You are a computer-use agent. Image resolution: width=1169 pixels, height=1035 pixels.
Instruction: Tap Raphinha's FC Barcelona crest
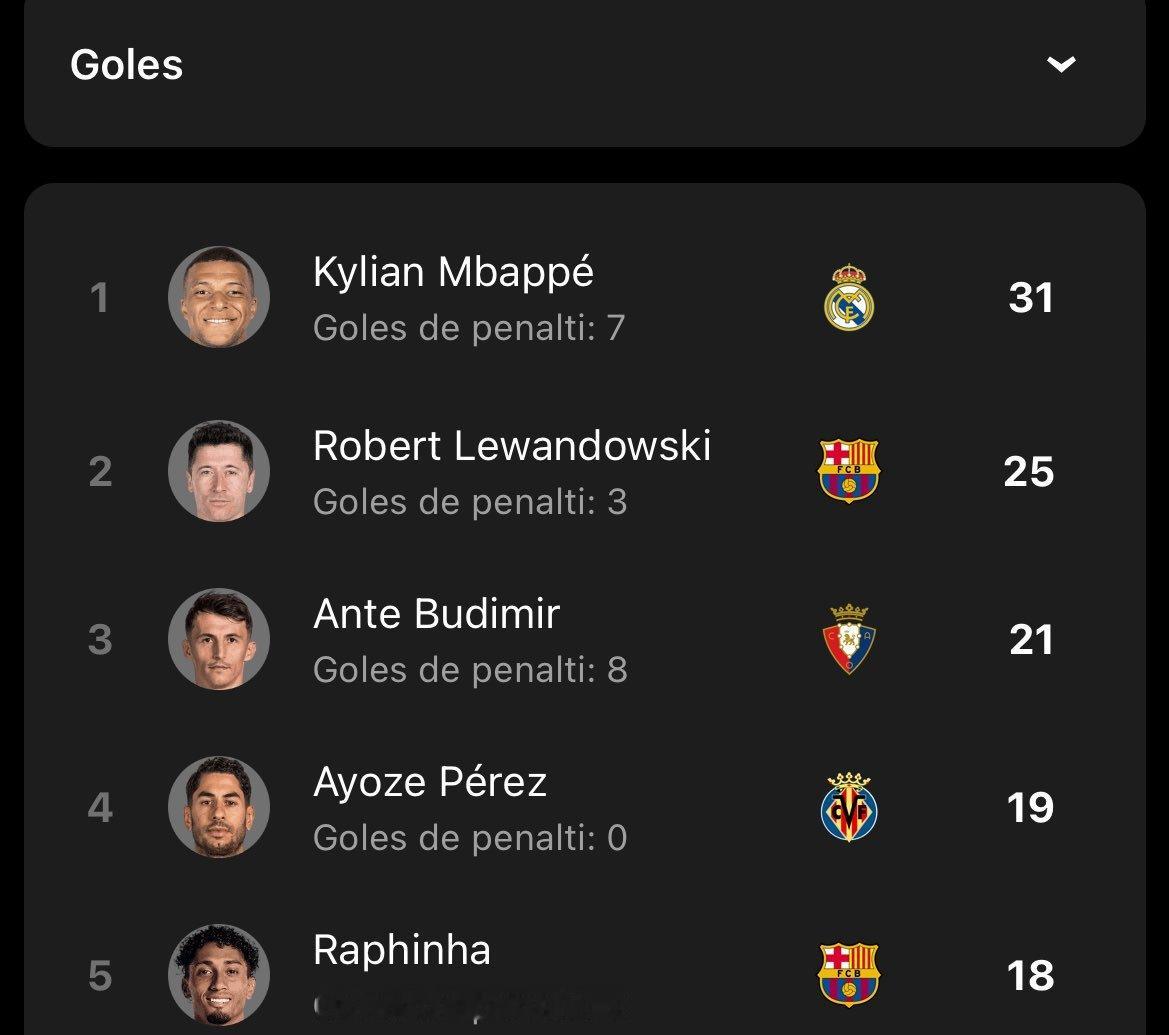click(x=849, y=975)
